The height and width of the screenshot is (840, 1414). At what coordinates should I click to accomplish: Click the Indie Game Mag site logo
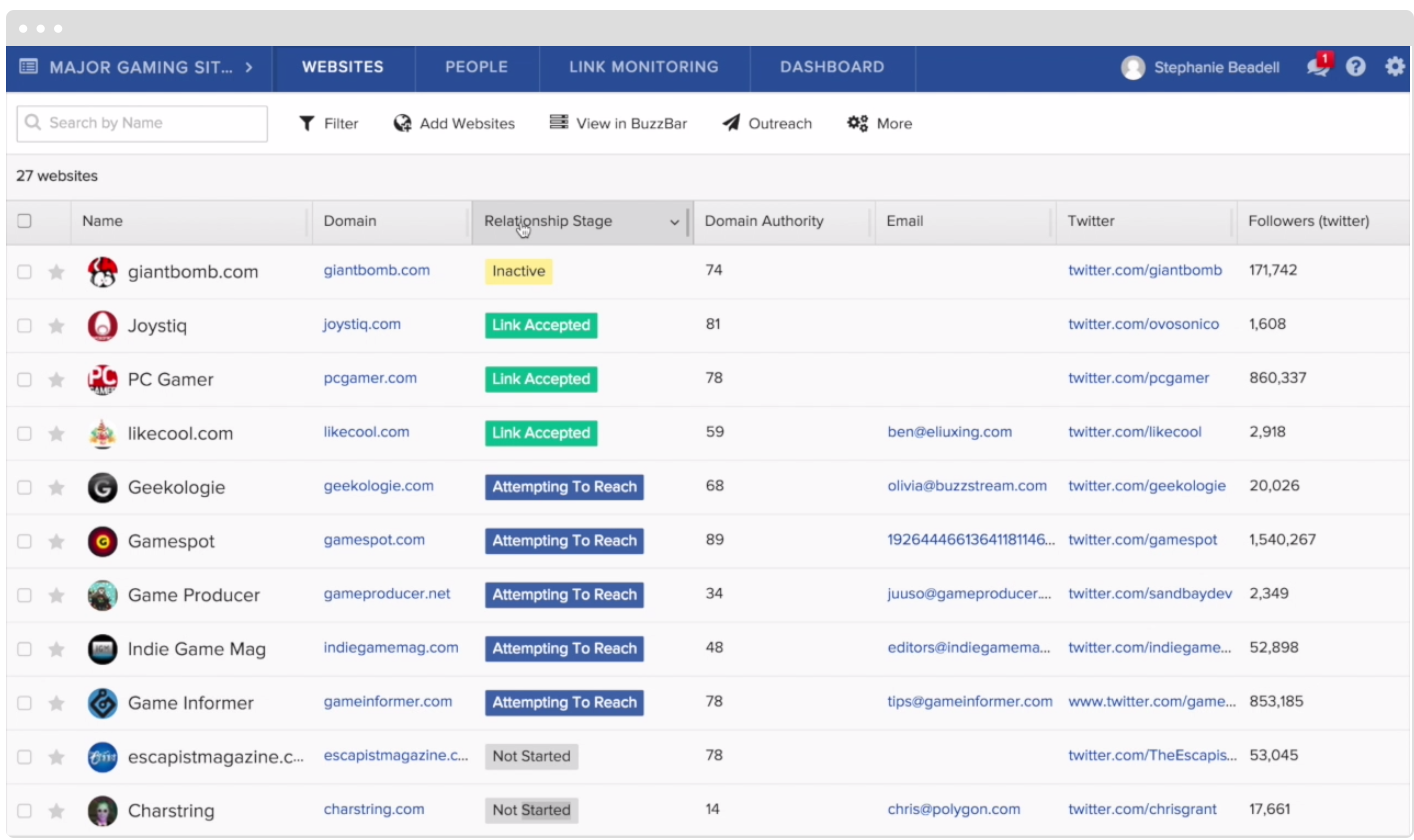[x=102, y=650]
